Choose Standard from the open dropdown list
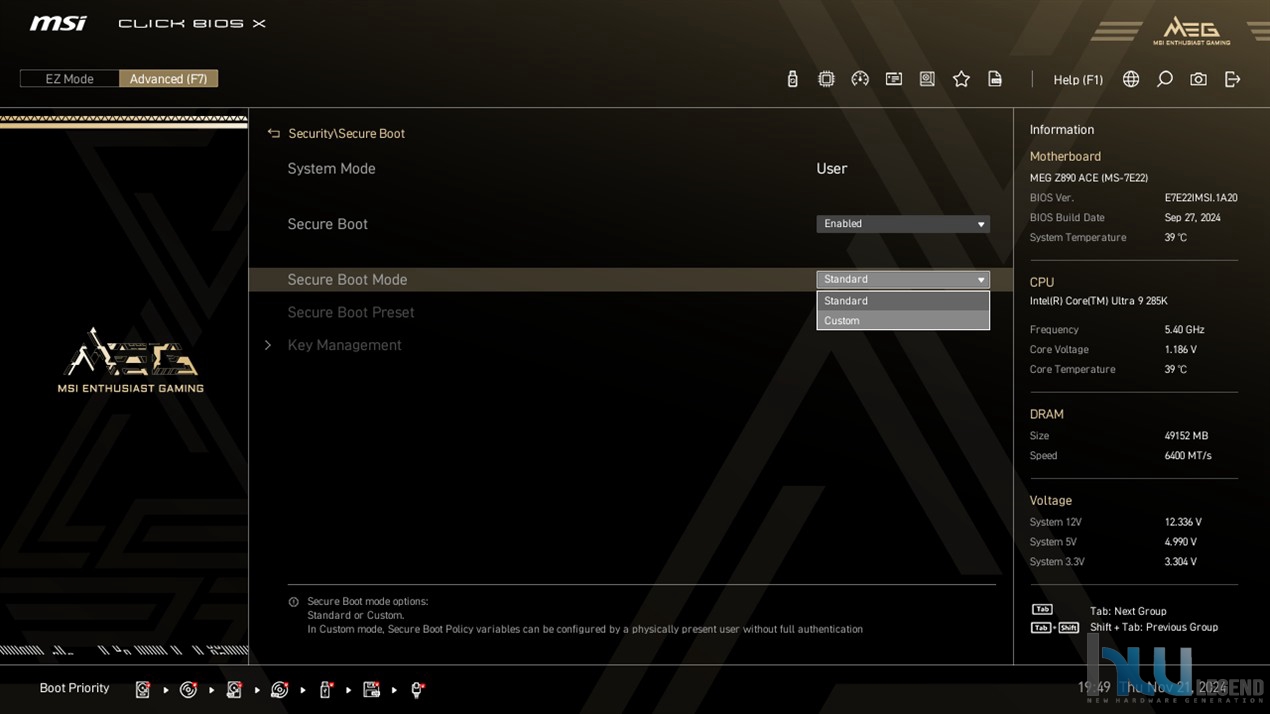Viewport: 1270px width, 714px height. [x=903, y=301]
